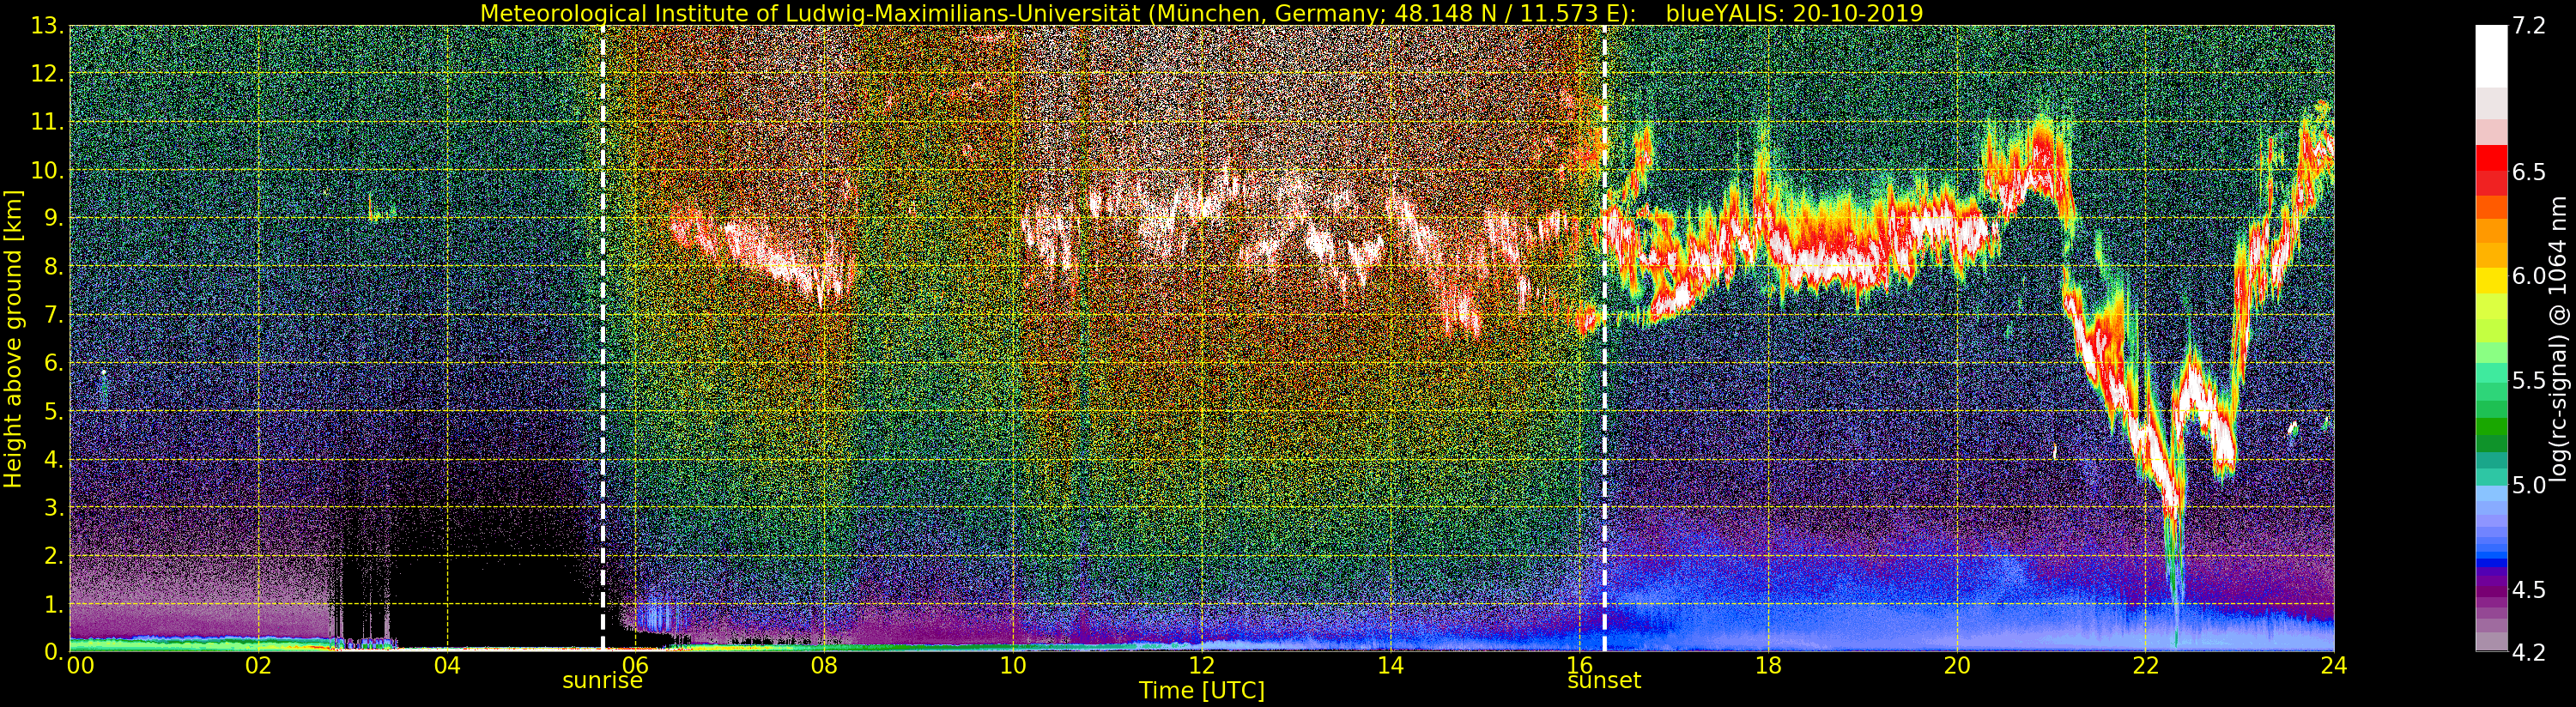Click the colorbar value '7.2'

(x=2529, y=27)
